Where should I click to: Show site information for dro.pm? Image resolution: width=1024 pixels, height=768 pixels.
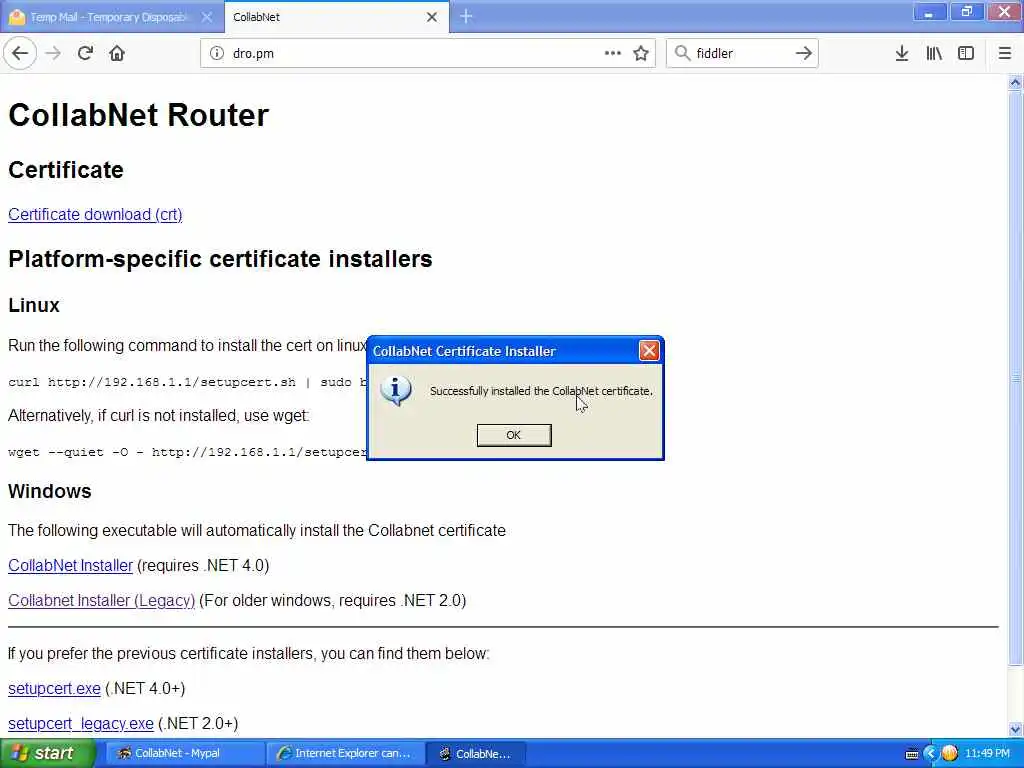pyautogui.click(x=217, y=53)
